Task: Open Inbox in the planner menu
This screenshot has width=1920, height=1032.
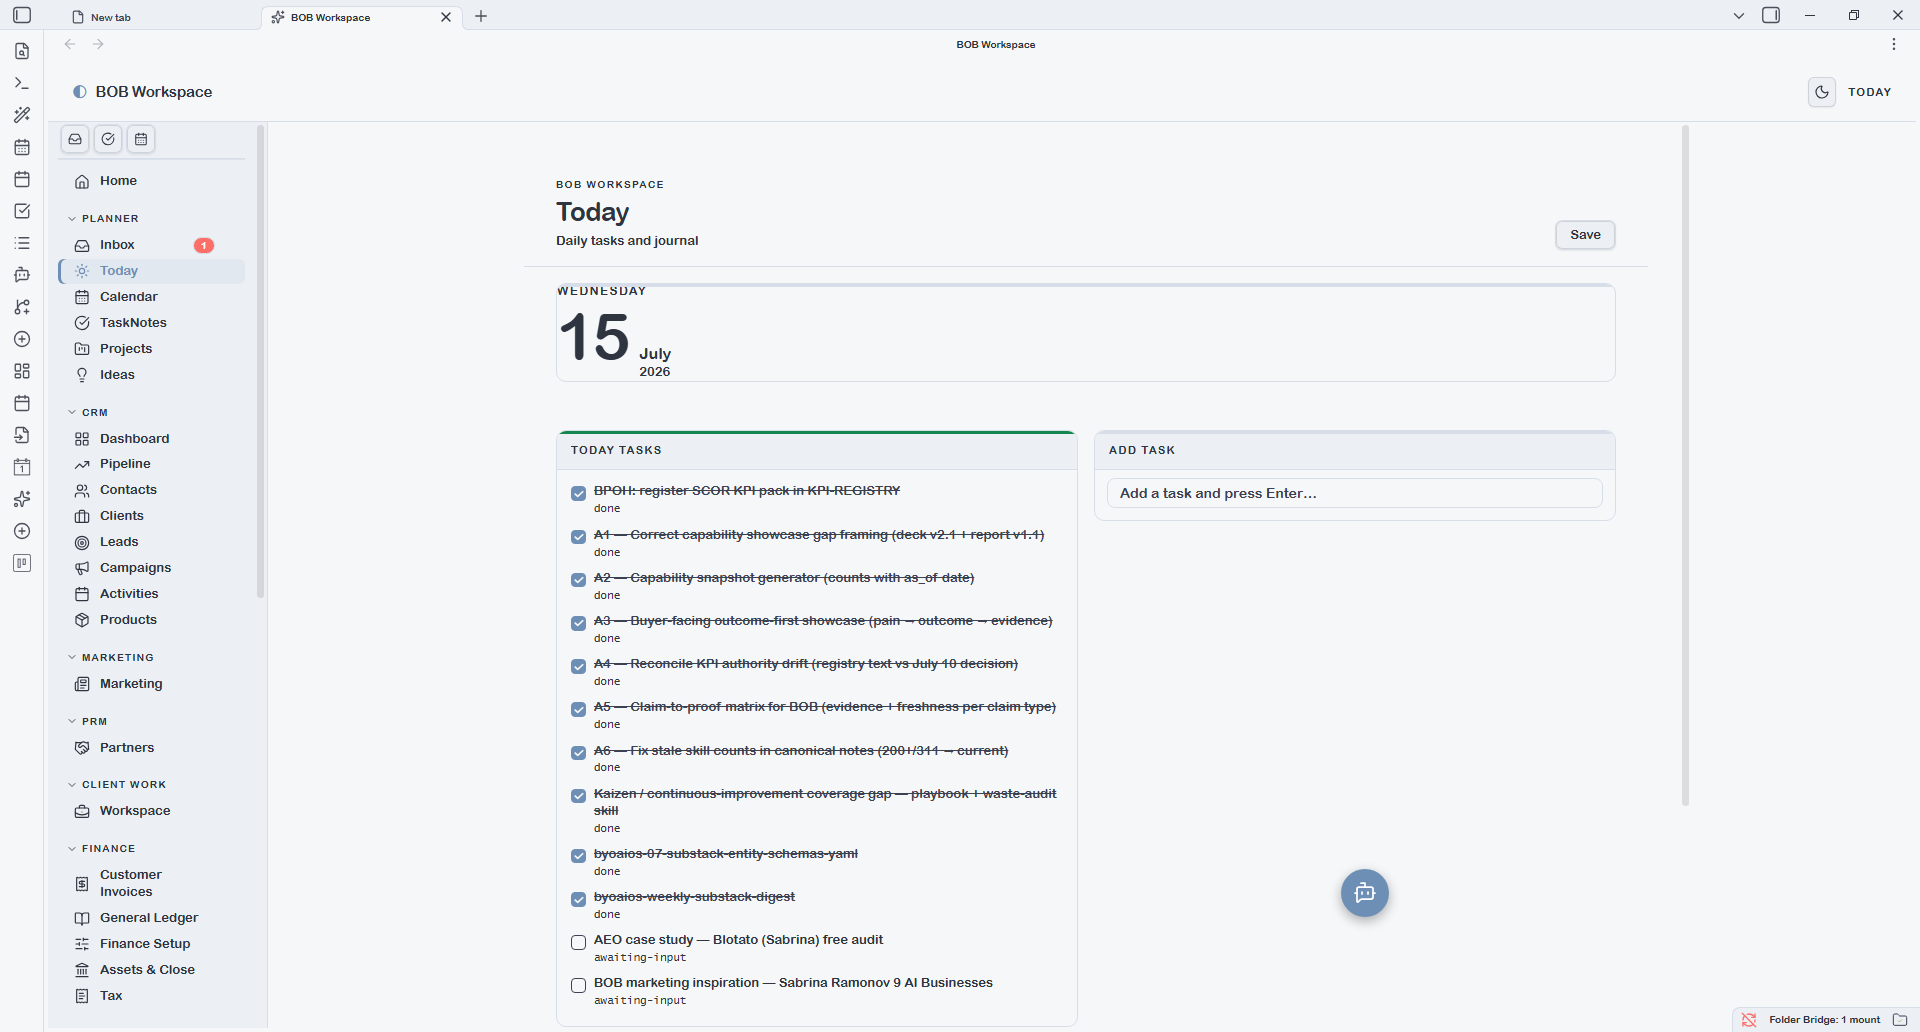Action: point(152,245)
